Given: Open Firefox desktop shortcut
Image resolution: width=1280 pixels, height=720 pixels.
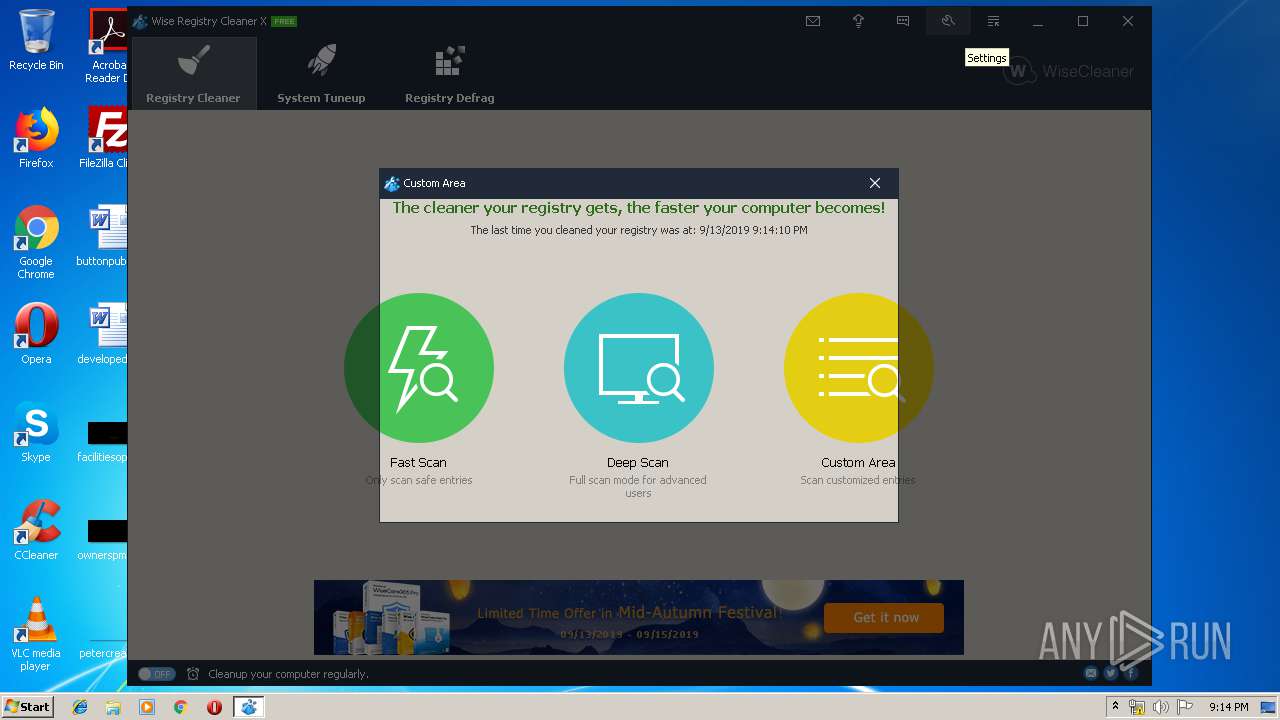Looking at the screenshot, I should coord(36,138).
